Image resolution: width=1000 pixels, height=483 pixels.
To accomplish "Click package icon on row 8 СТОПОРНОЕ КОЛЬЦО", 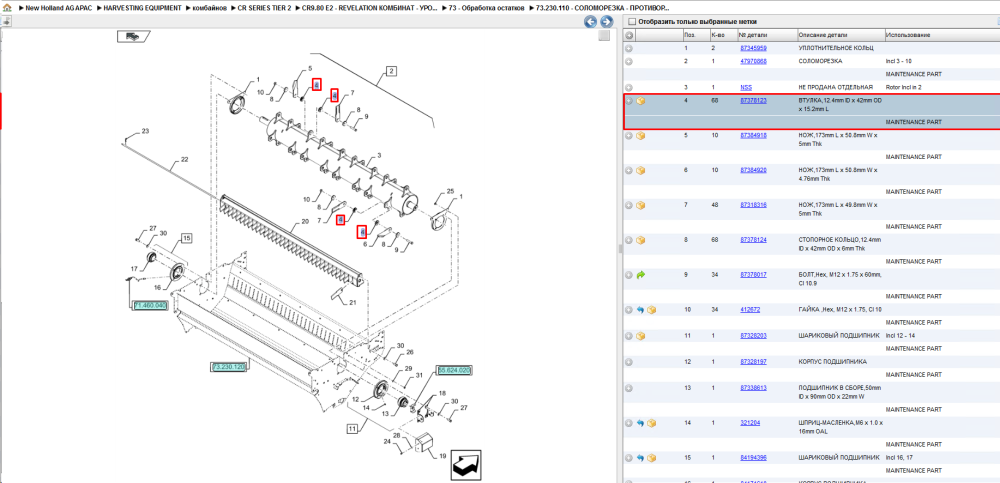I will (641, 240).
